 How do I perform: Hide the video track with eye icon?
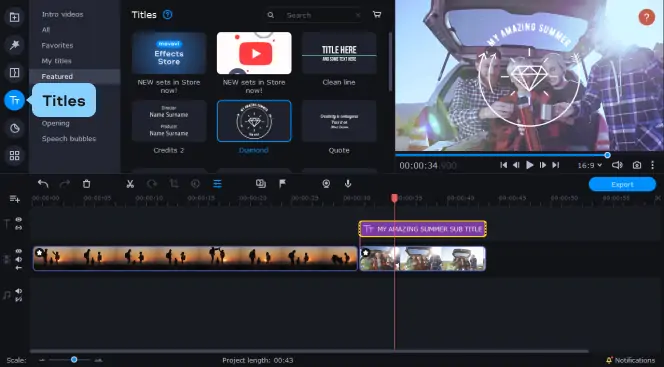point(19,251)
